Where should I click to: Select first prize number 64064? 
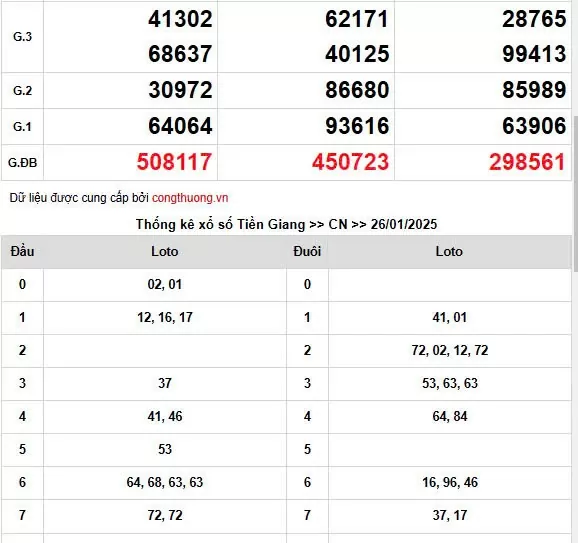pos(180,126)
